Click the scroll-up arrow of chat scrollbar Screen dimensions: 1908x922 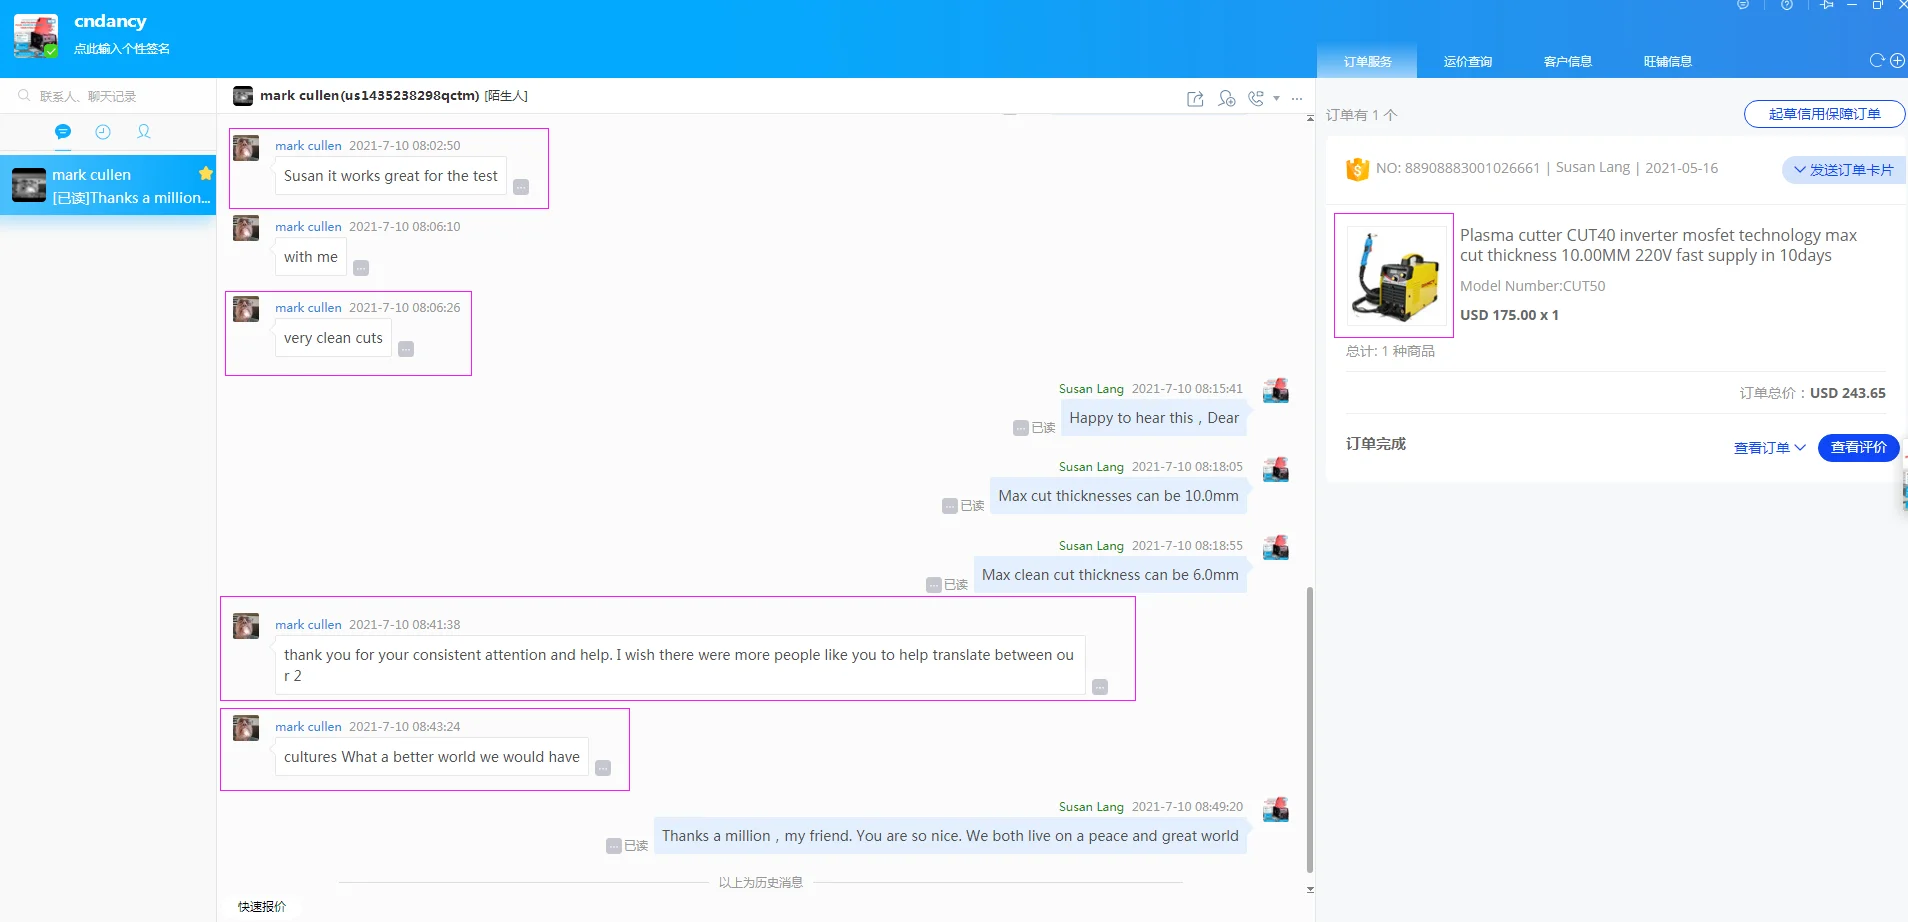click(1310, 118)
